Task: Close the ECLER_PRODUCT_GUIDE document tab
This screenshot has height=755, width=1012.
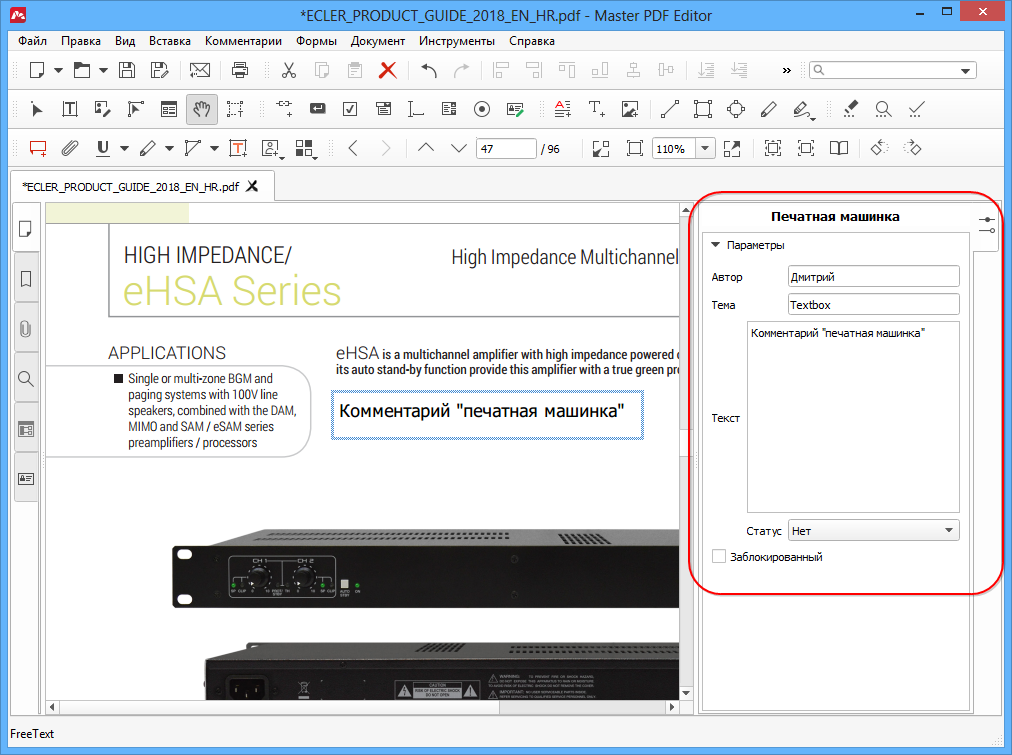Action: click(x=252, y=186)
